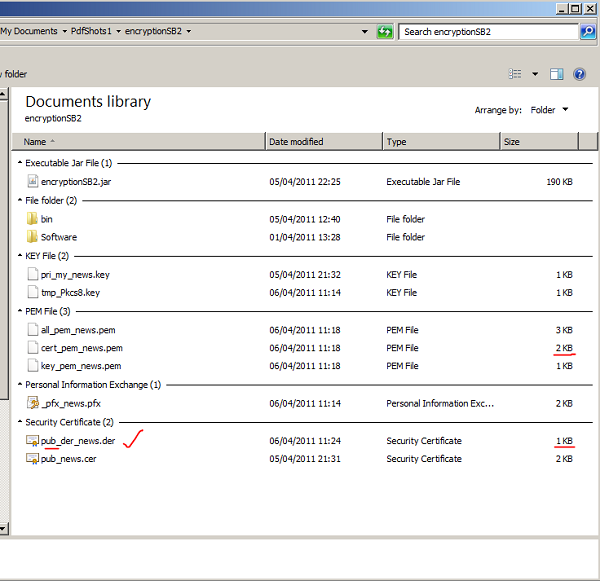Viewport: 600px width, 581px height.
Task: Select the encryptionSB2.jar file icon
Action: pos(33,181)
